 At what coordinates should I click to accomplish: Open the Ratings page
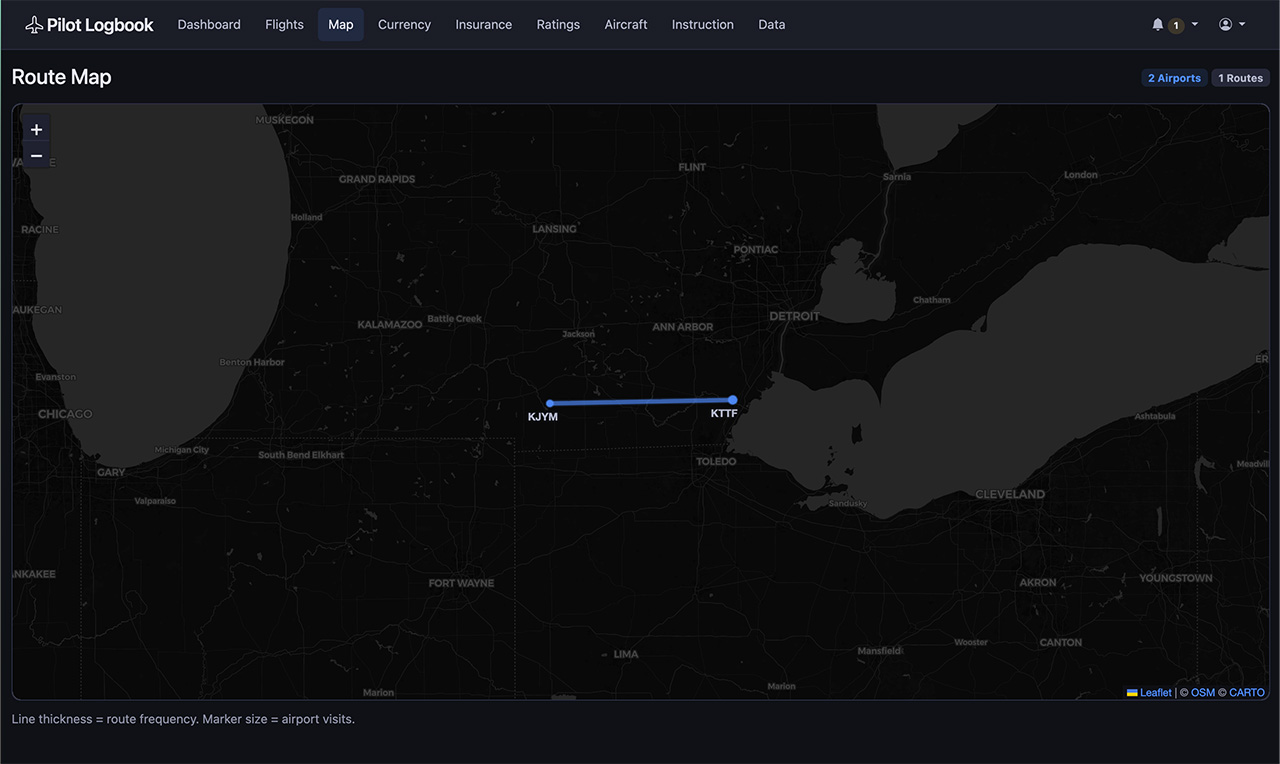pyautogui.click(x=558, y=25)
